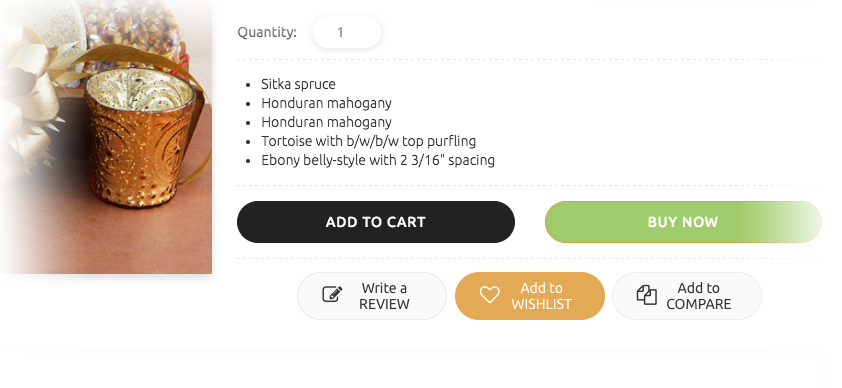Image resolution: width=842 pixels, height=388 pixels.
Task: Click the REVIEW word in the review button
Action: (384, 304)
